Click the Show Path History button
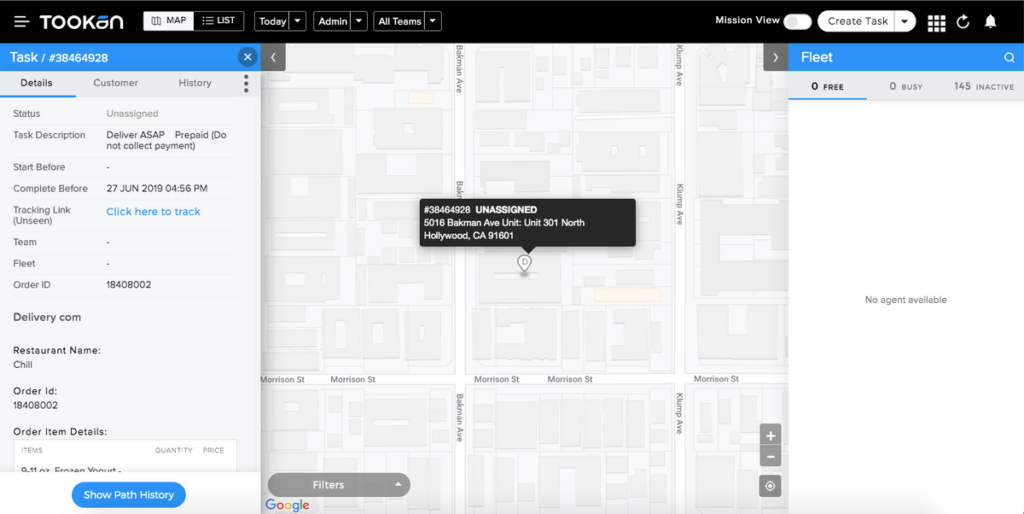 coord(129,495)
